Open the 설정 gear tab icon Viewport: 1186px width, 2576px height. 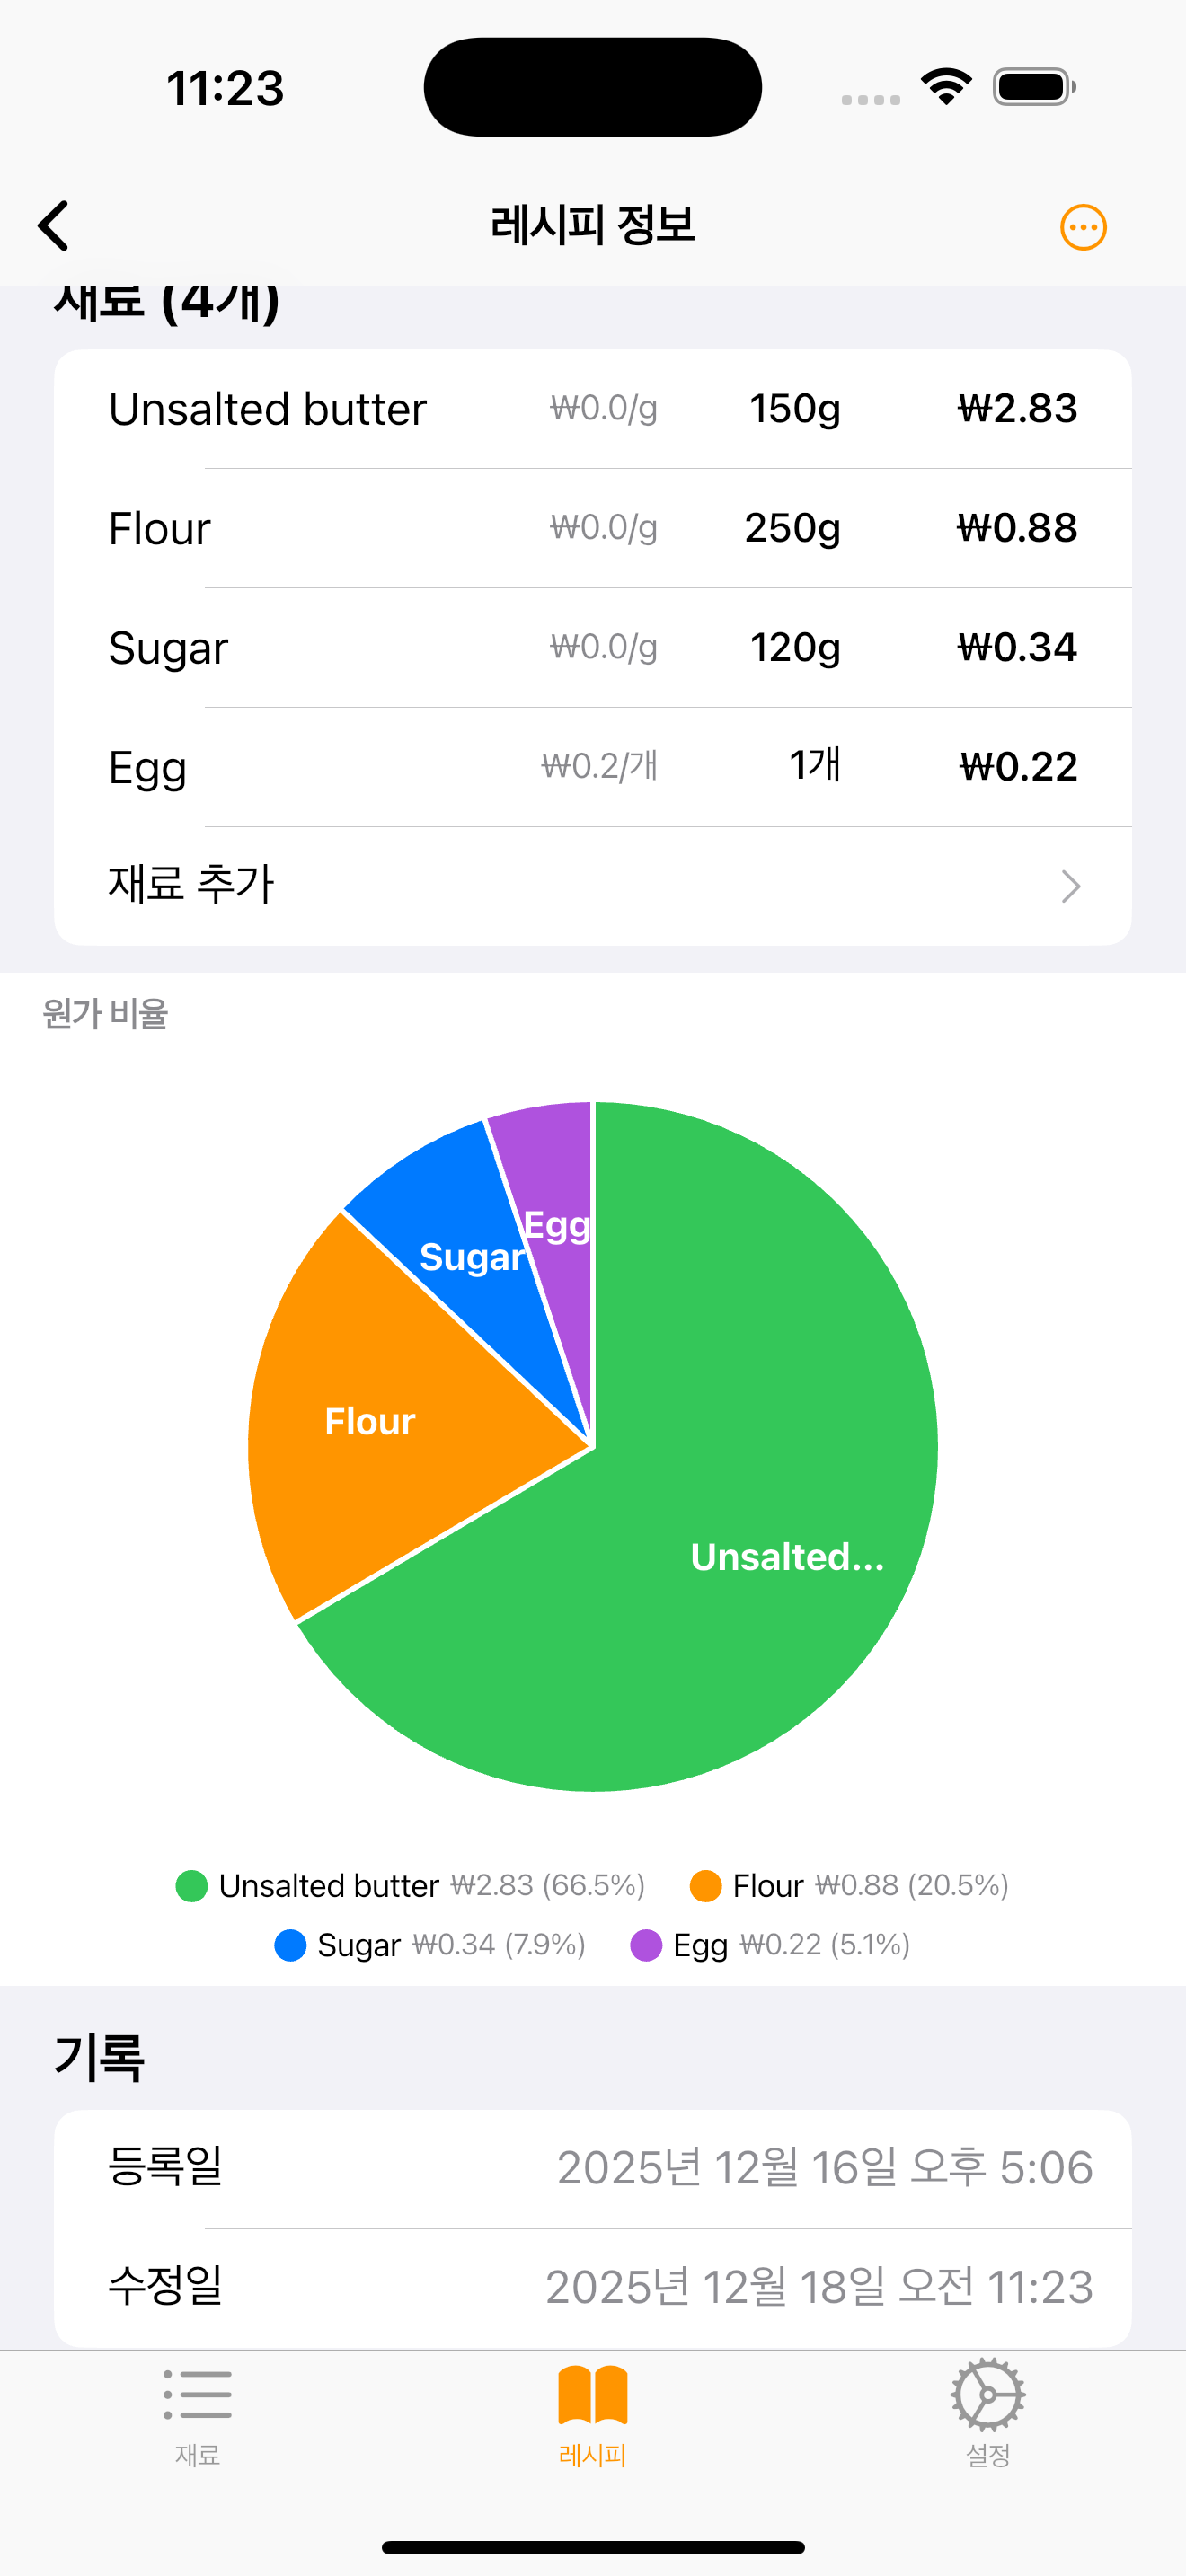click(987, 2396)
